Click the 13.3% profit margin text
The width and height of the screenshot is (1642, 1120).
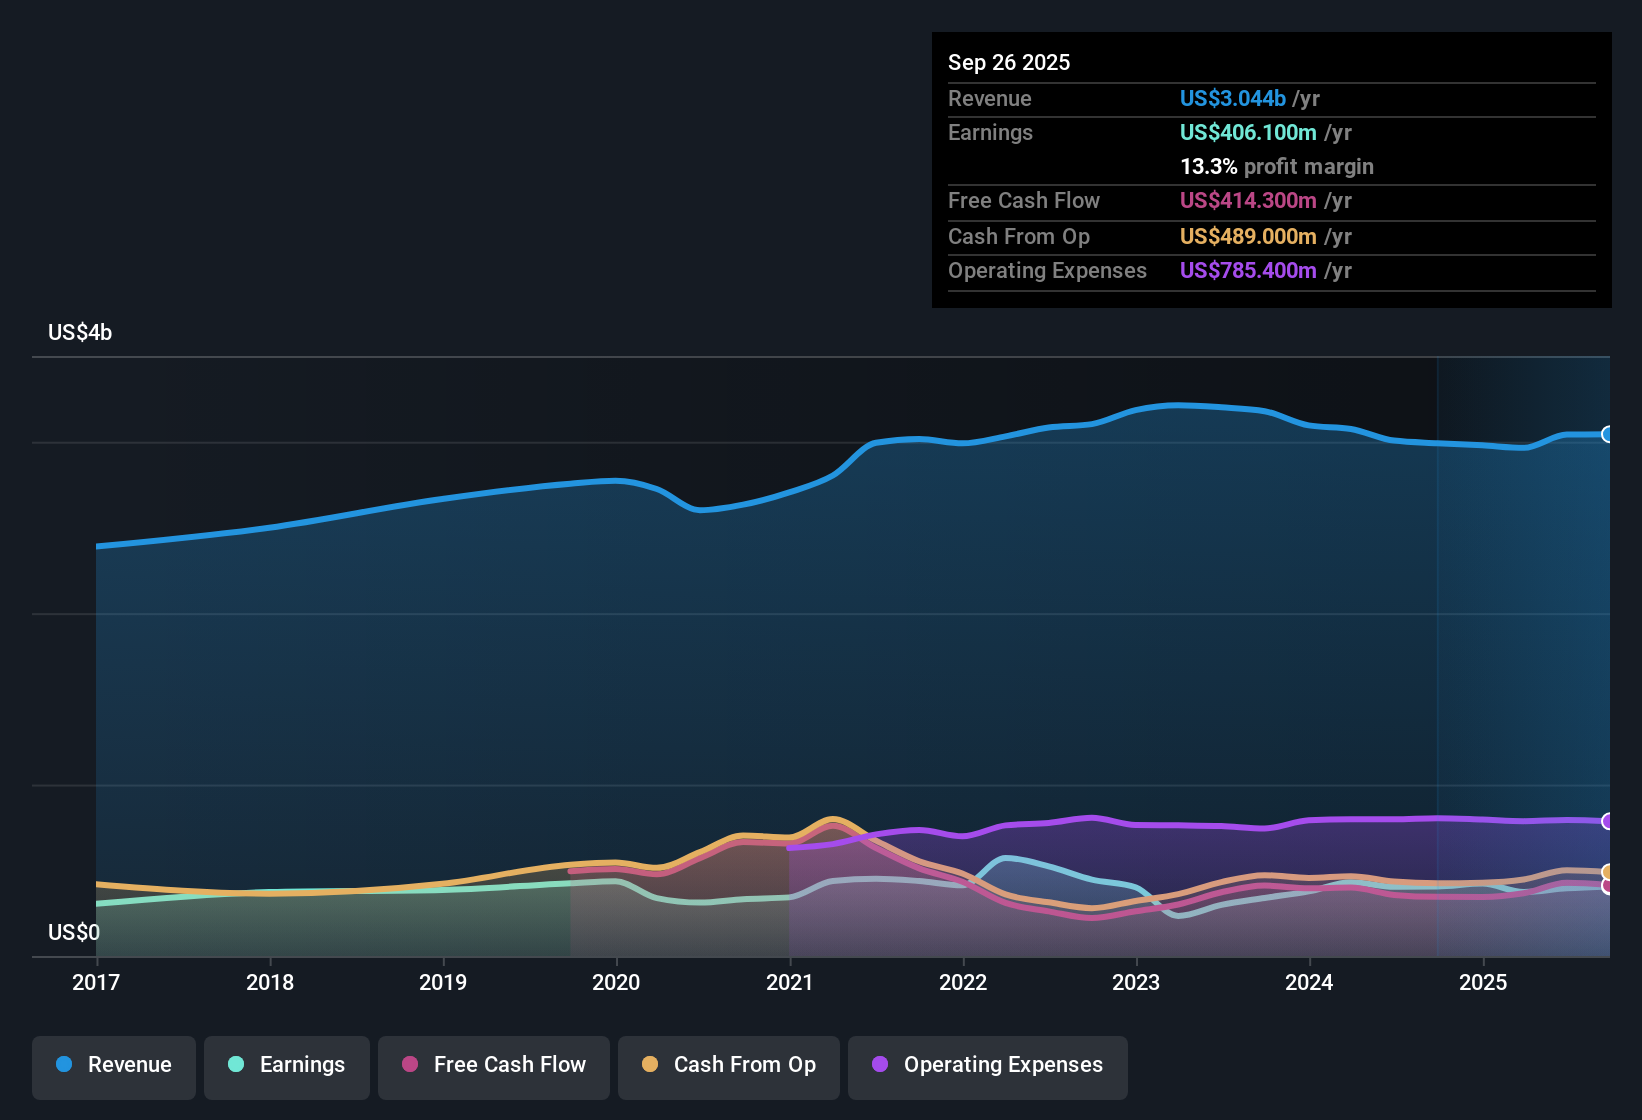pos(1277,166)
